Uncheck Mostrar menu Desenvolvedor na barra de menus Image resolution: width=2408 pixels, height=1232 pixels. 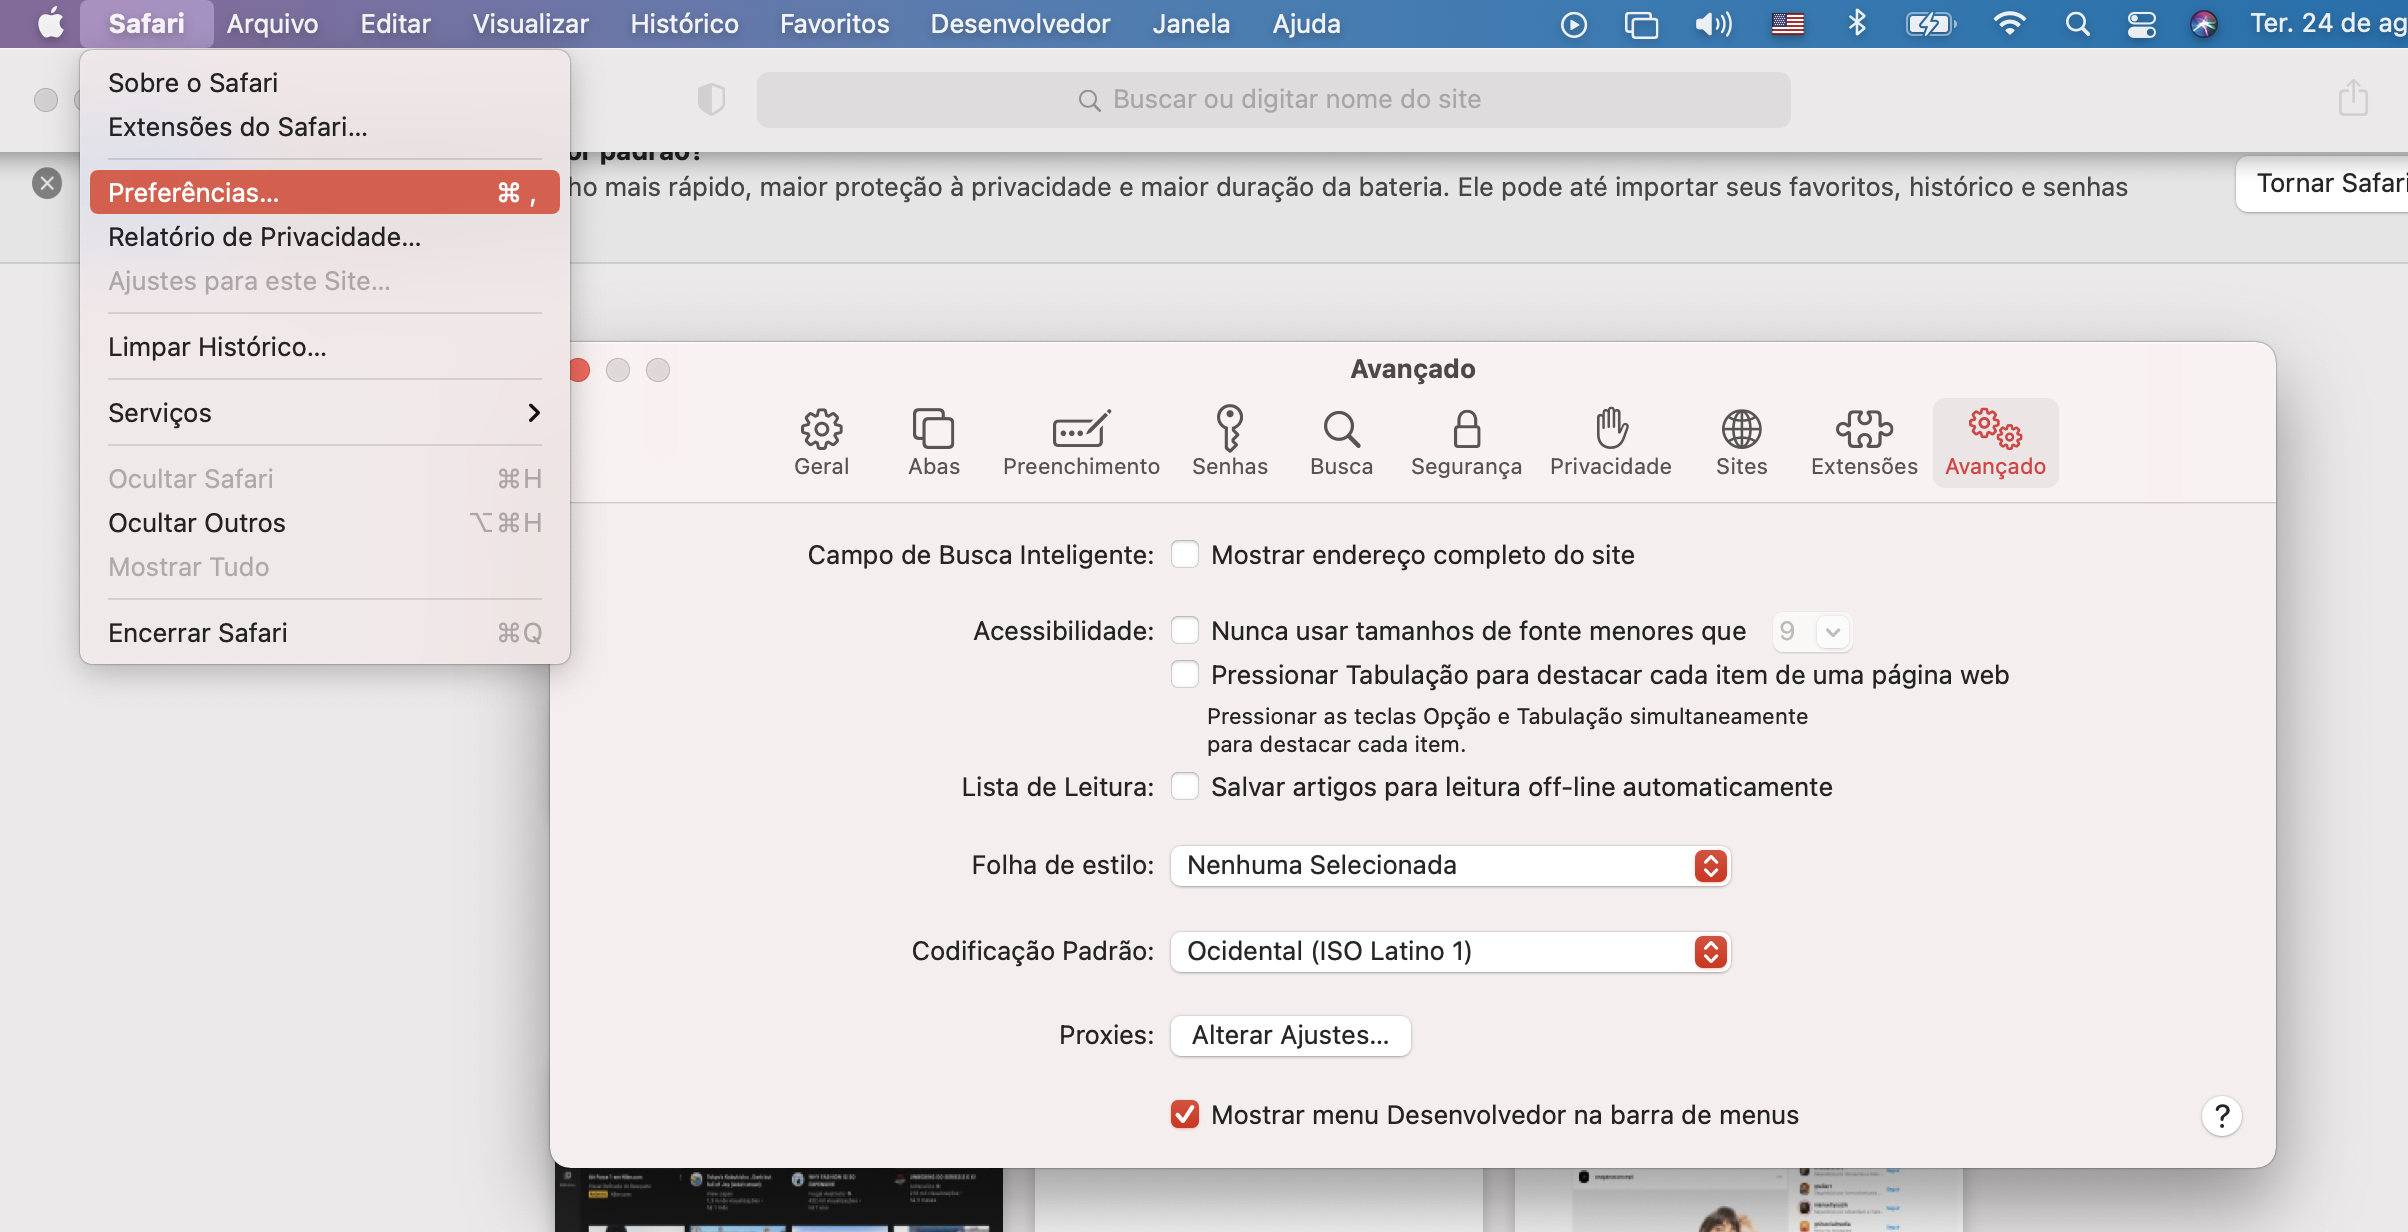1185,1115
